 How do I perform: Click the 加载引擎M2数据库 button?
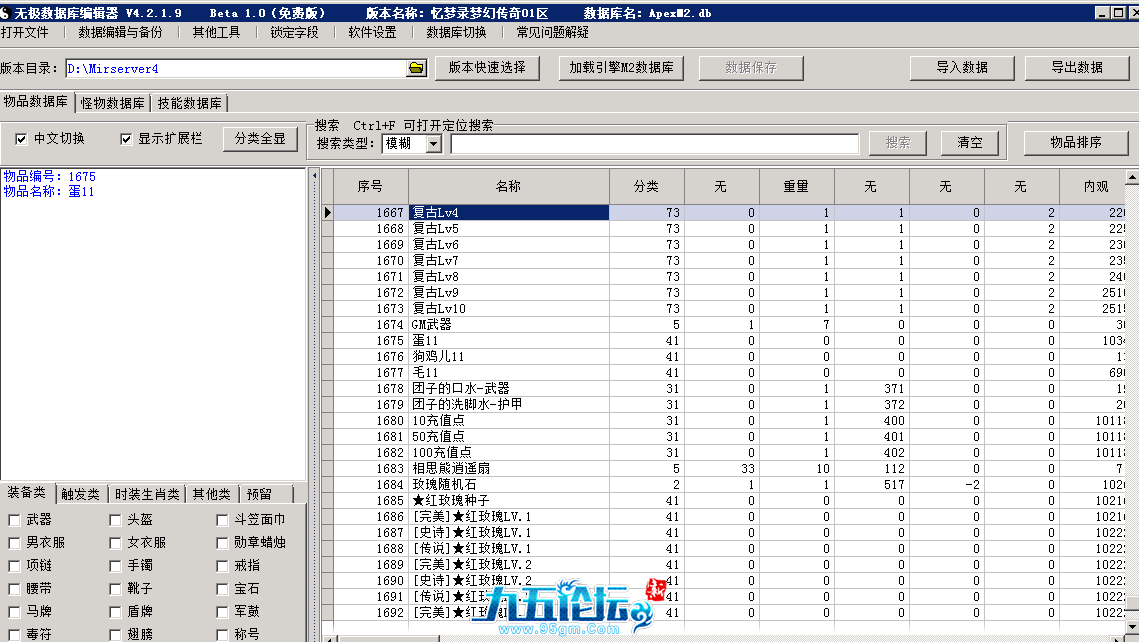621,68
